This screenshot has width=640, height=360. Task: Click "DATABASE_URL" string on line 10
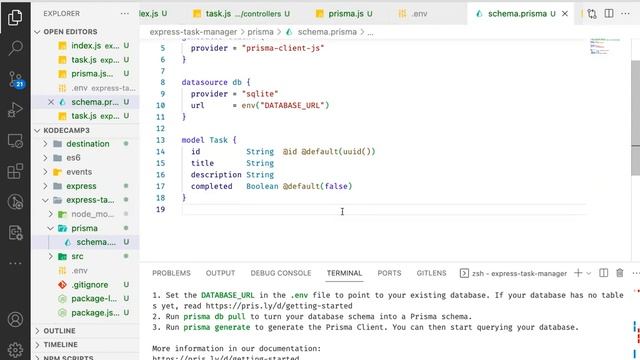(x=291, y=105)
